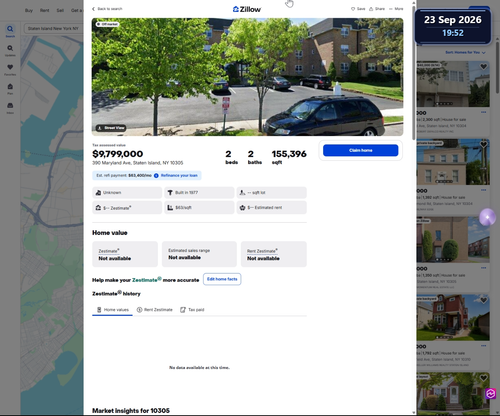Open Street View on the photo
500x416 pixels.
click(111, 128)
